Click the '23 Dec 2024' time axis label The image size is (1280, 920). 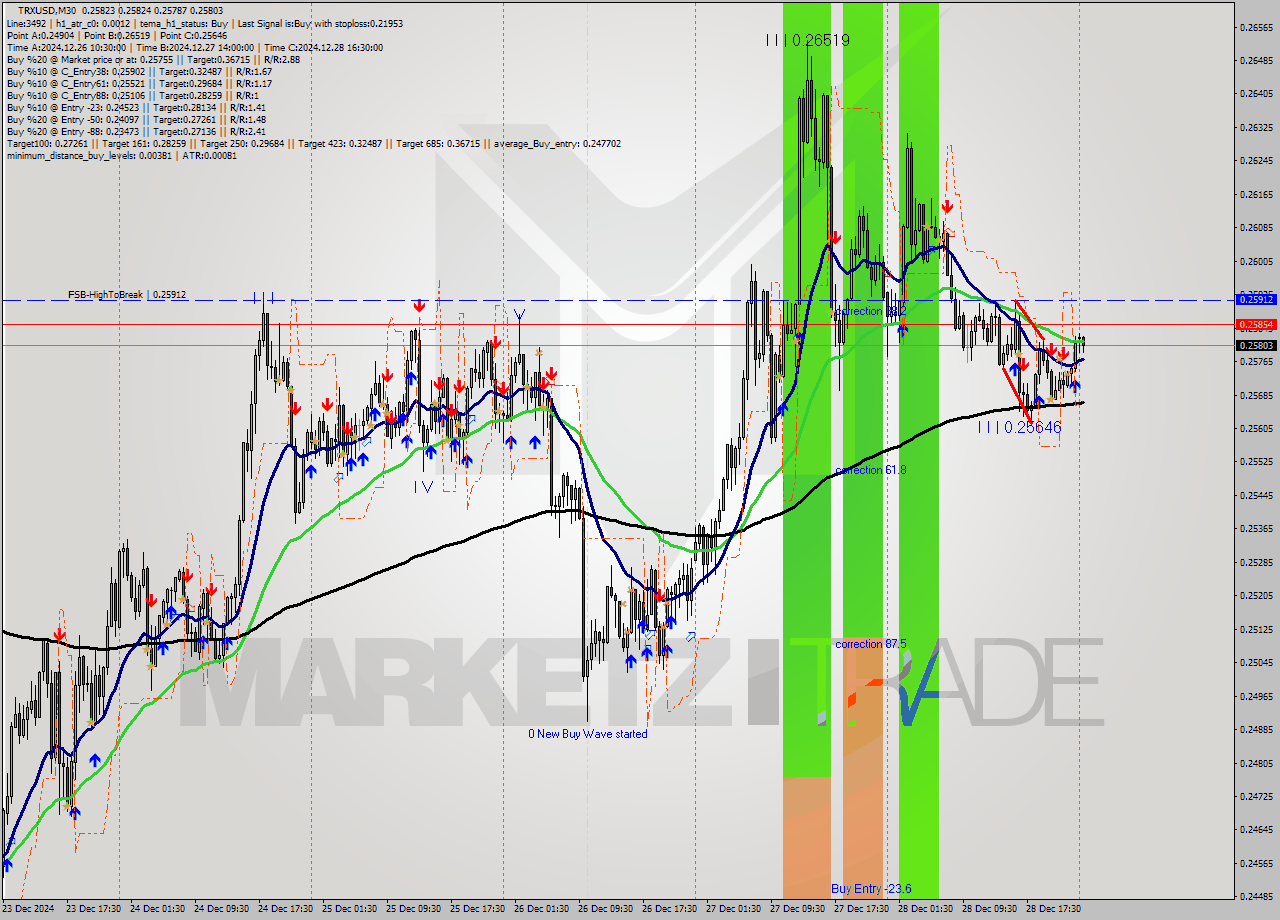click(28, 909)
